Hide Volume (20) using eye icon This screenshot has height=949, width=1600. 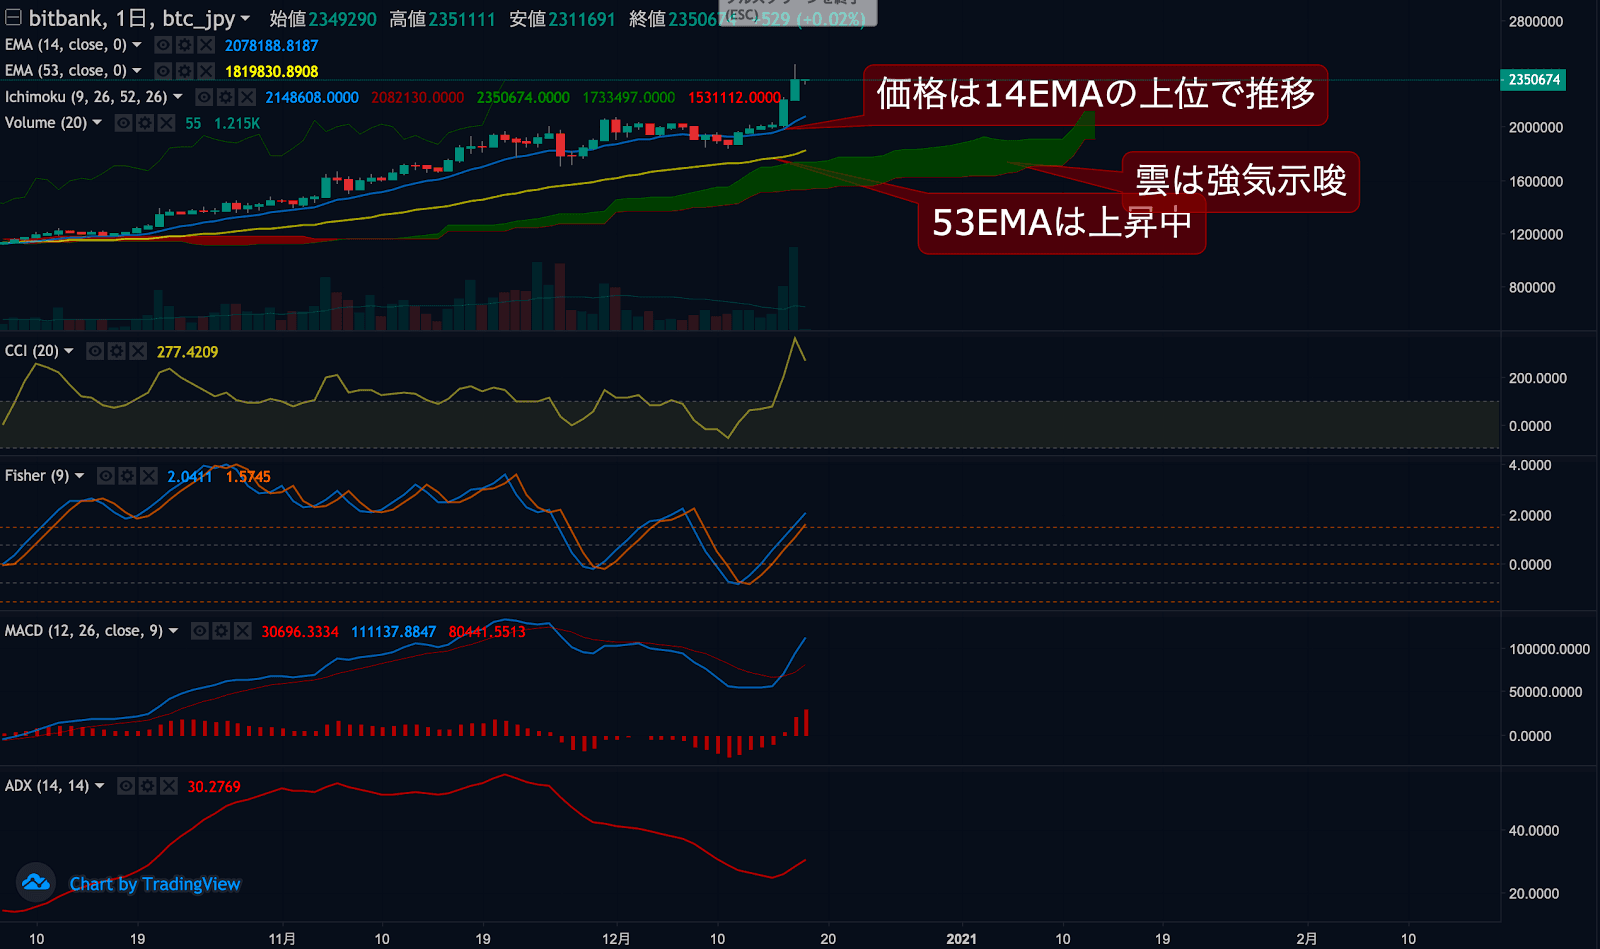click(x=123, y=122)
